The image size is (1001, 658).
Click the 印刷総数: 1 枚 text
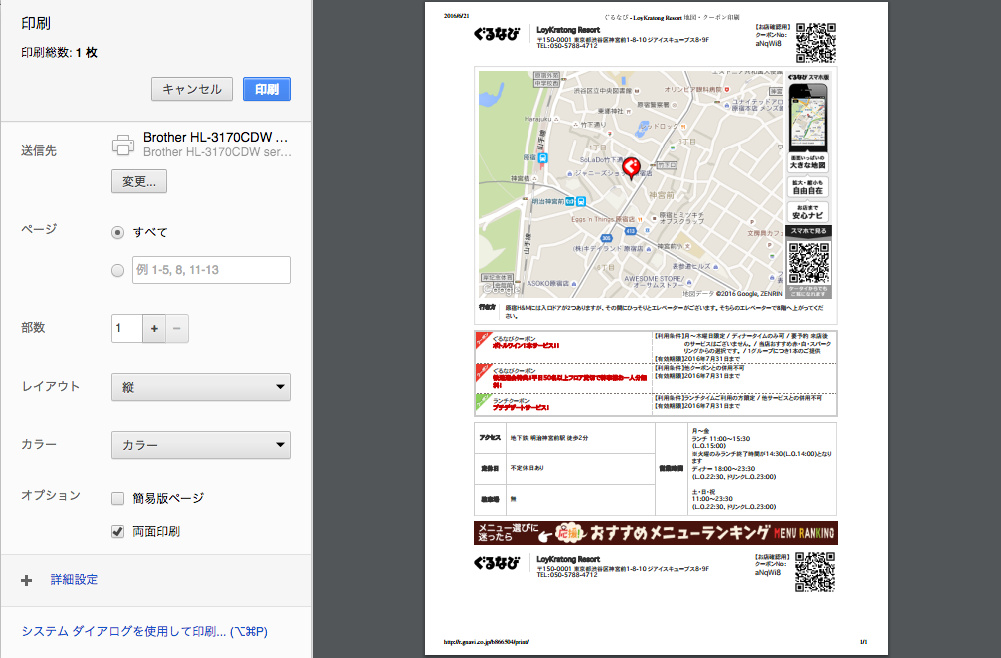(59, 53)
